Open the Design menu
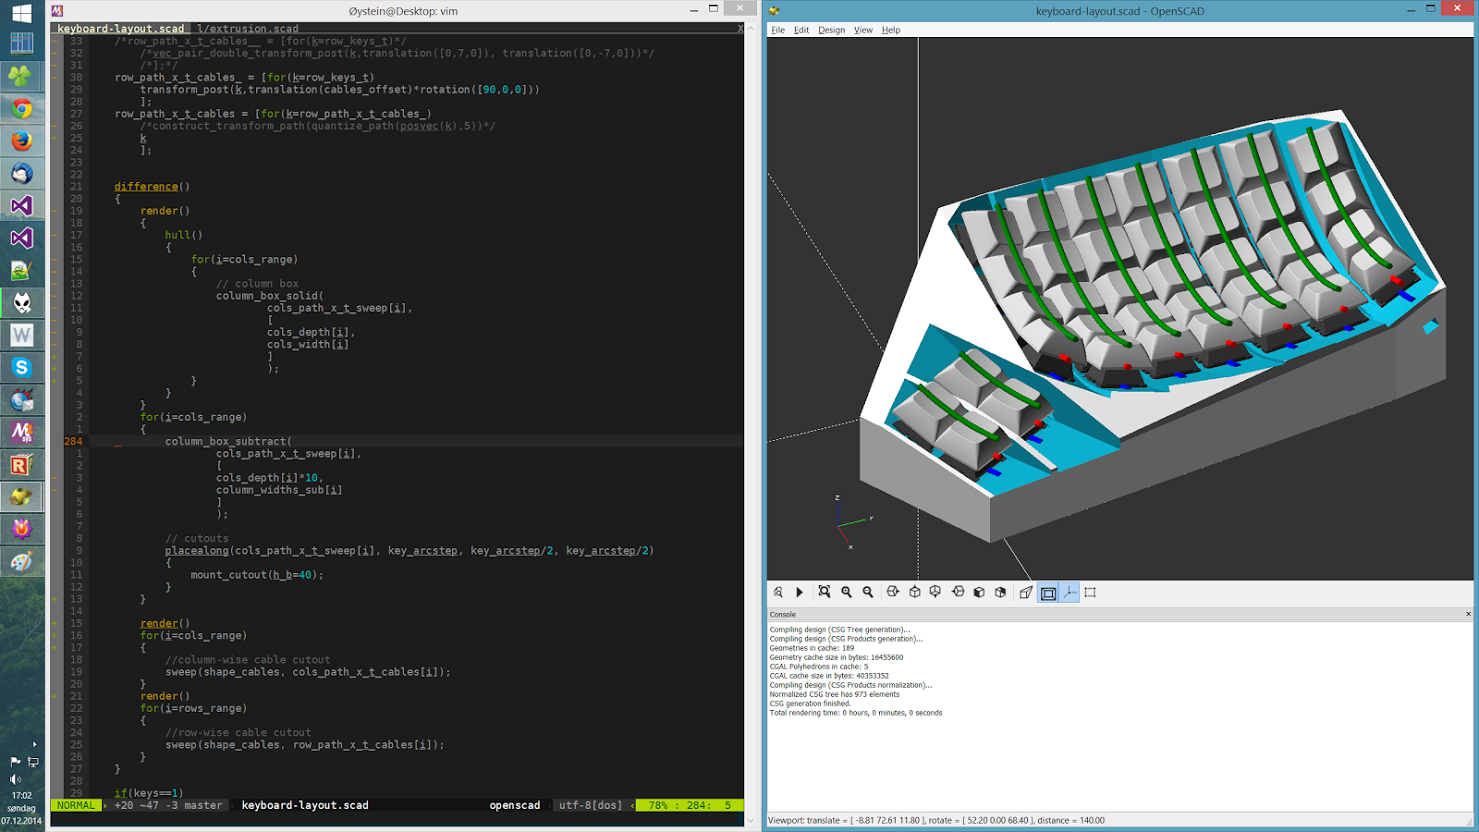 click(831, 29)
